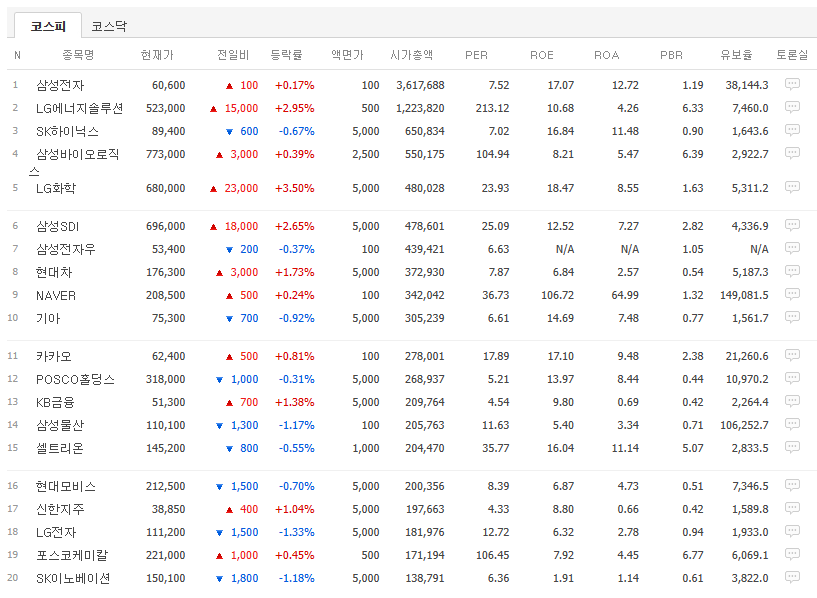The height and width of the screenshot is (598, 817).
Task: Switch to the 코스피 tab
Action: (x=48, y=26)
